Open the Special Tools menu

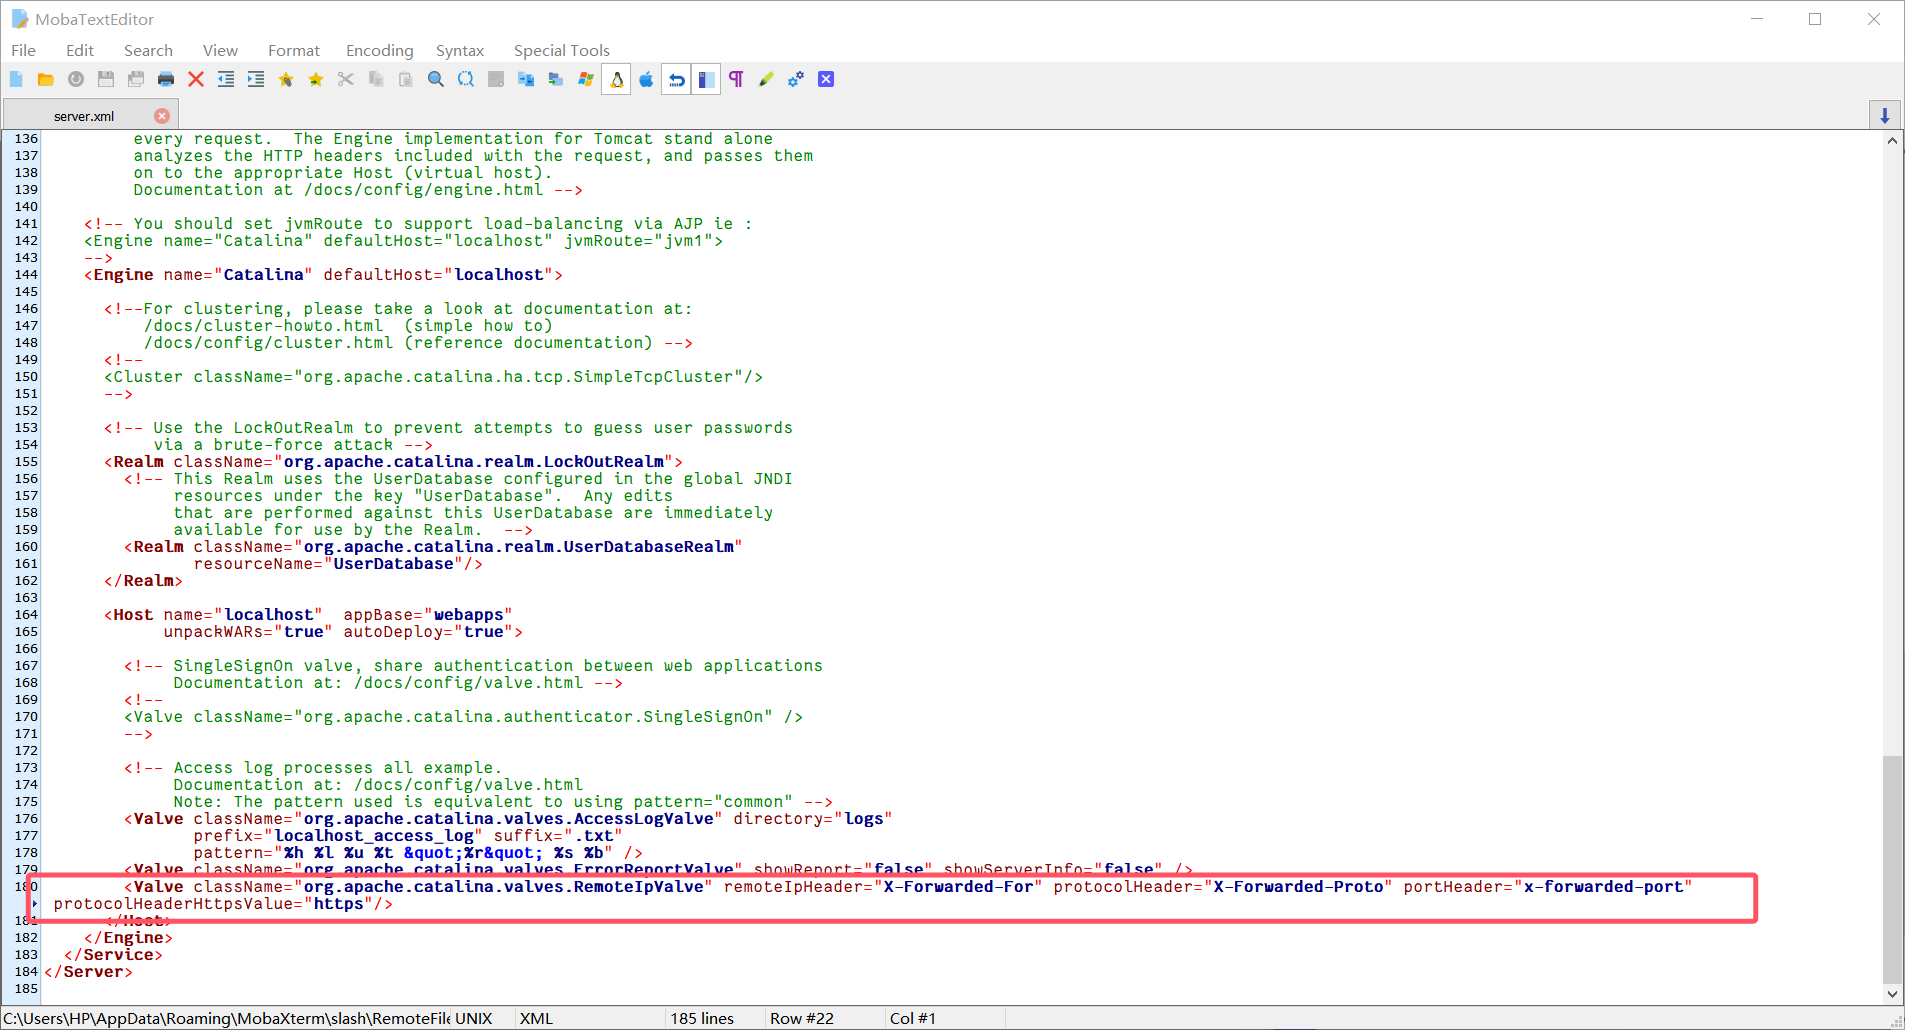coord(562,50)
